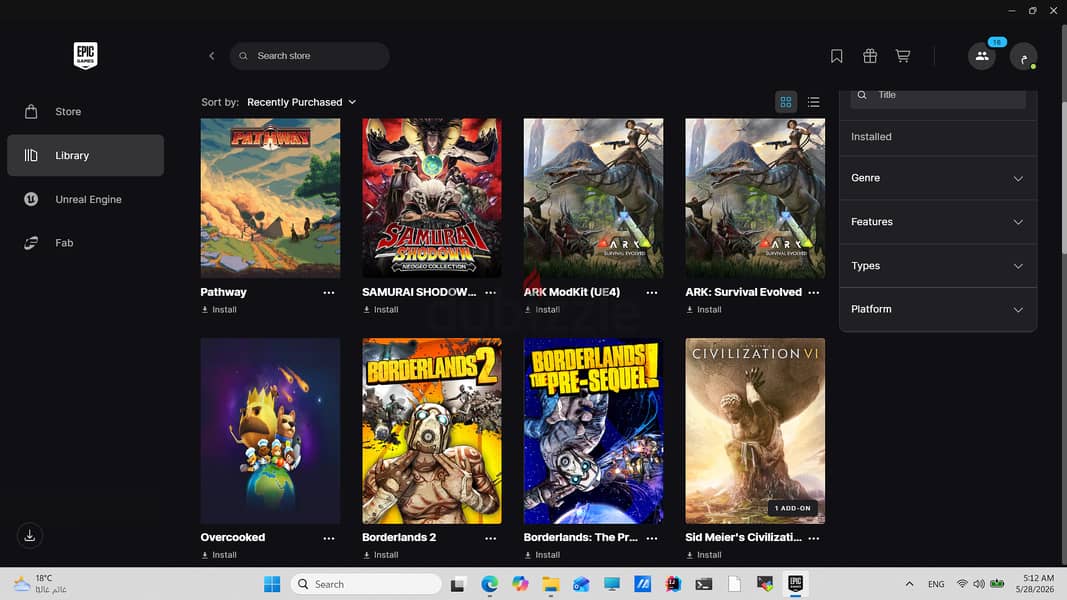Open the Fab section
Screen dimensions: 1067x600
tap(85, 243)
